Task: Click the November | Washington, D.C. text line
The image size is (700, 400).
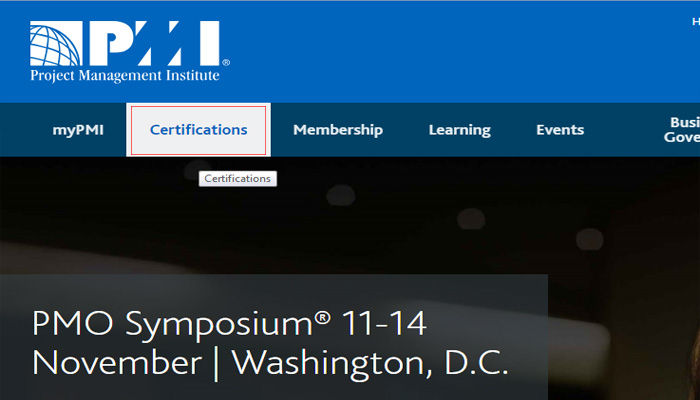Action: pyautogui.click(x=270, y=363)
